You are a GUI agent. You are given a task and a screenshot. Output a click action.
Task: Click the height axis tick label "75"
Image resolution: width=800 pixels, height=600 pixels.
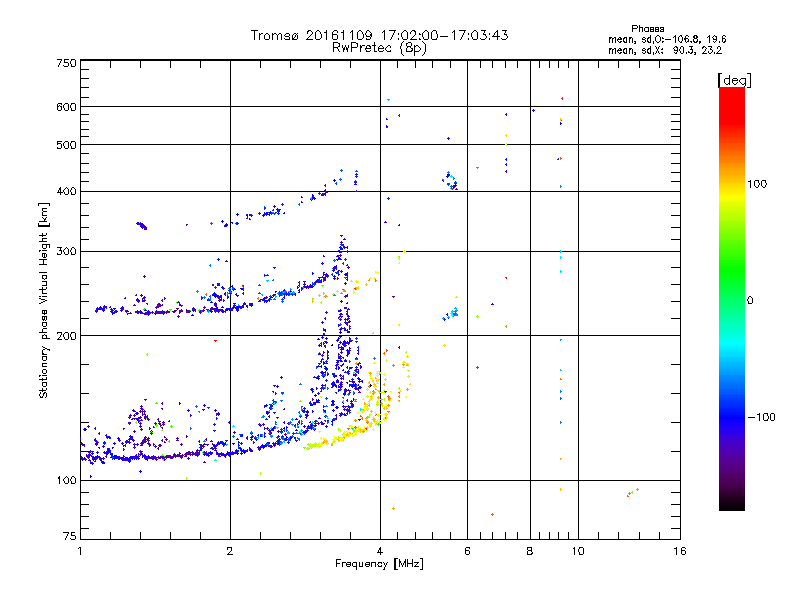point(70,536)
